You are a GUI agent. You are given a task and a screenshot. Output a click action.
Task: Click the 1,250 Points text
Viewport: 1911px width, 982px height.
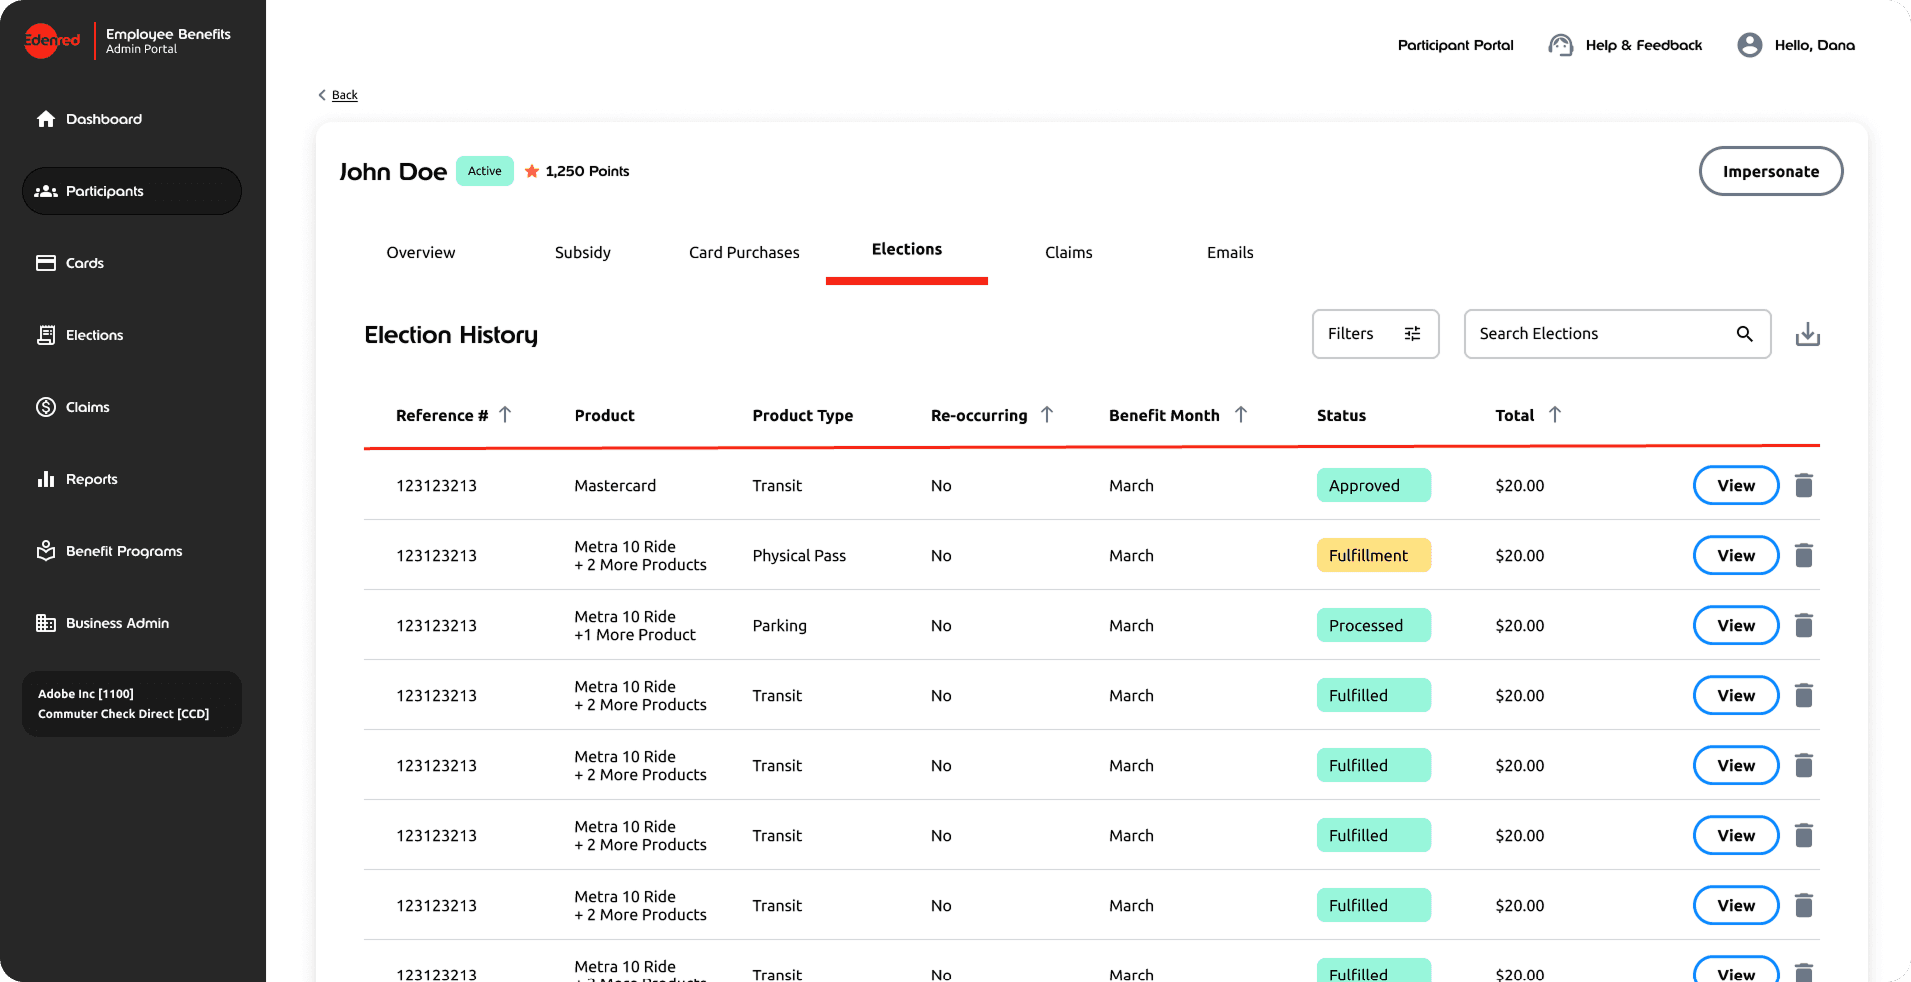587,171
